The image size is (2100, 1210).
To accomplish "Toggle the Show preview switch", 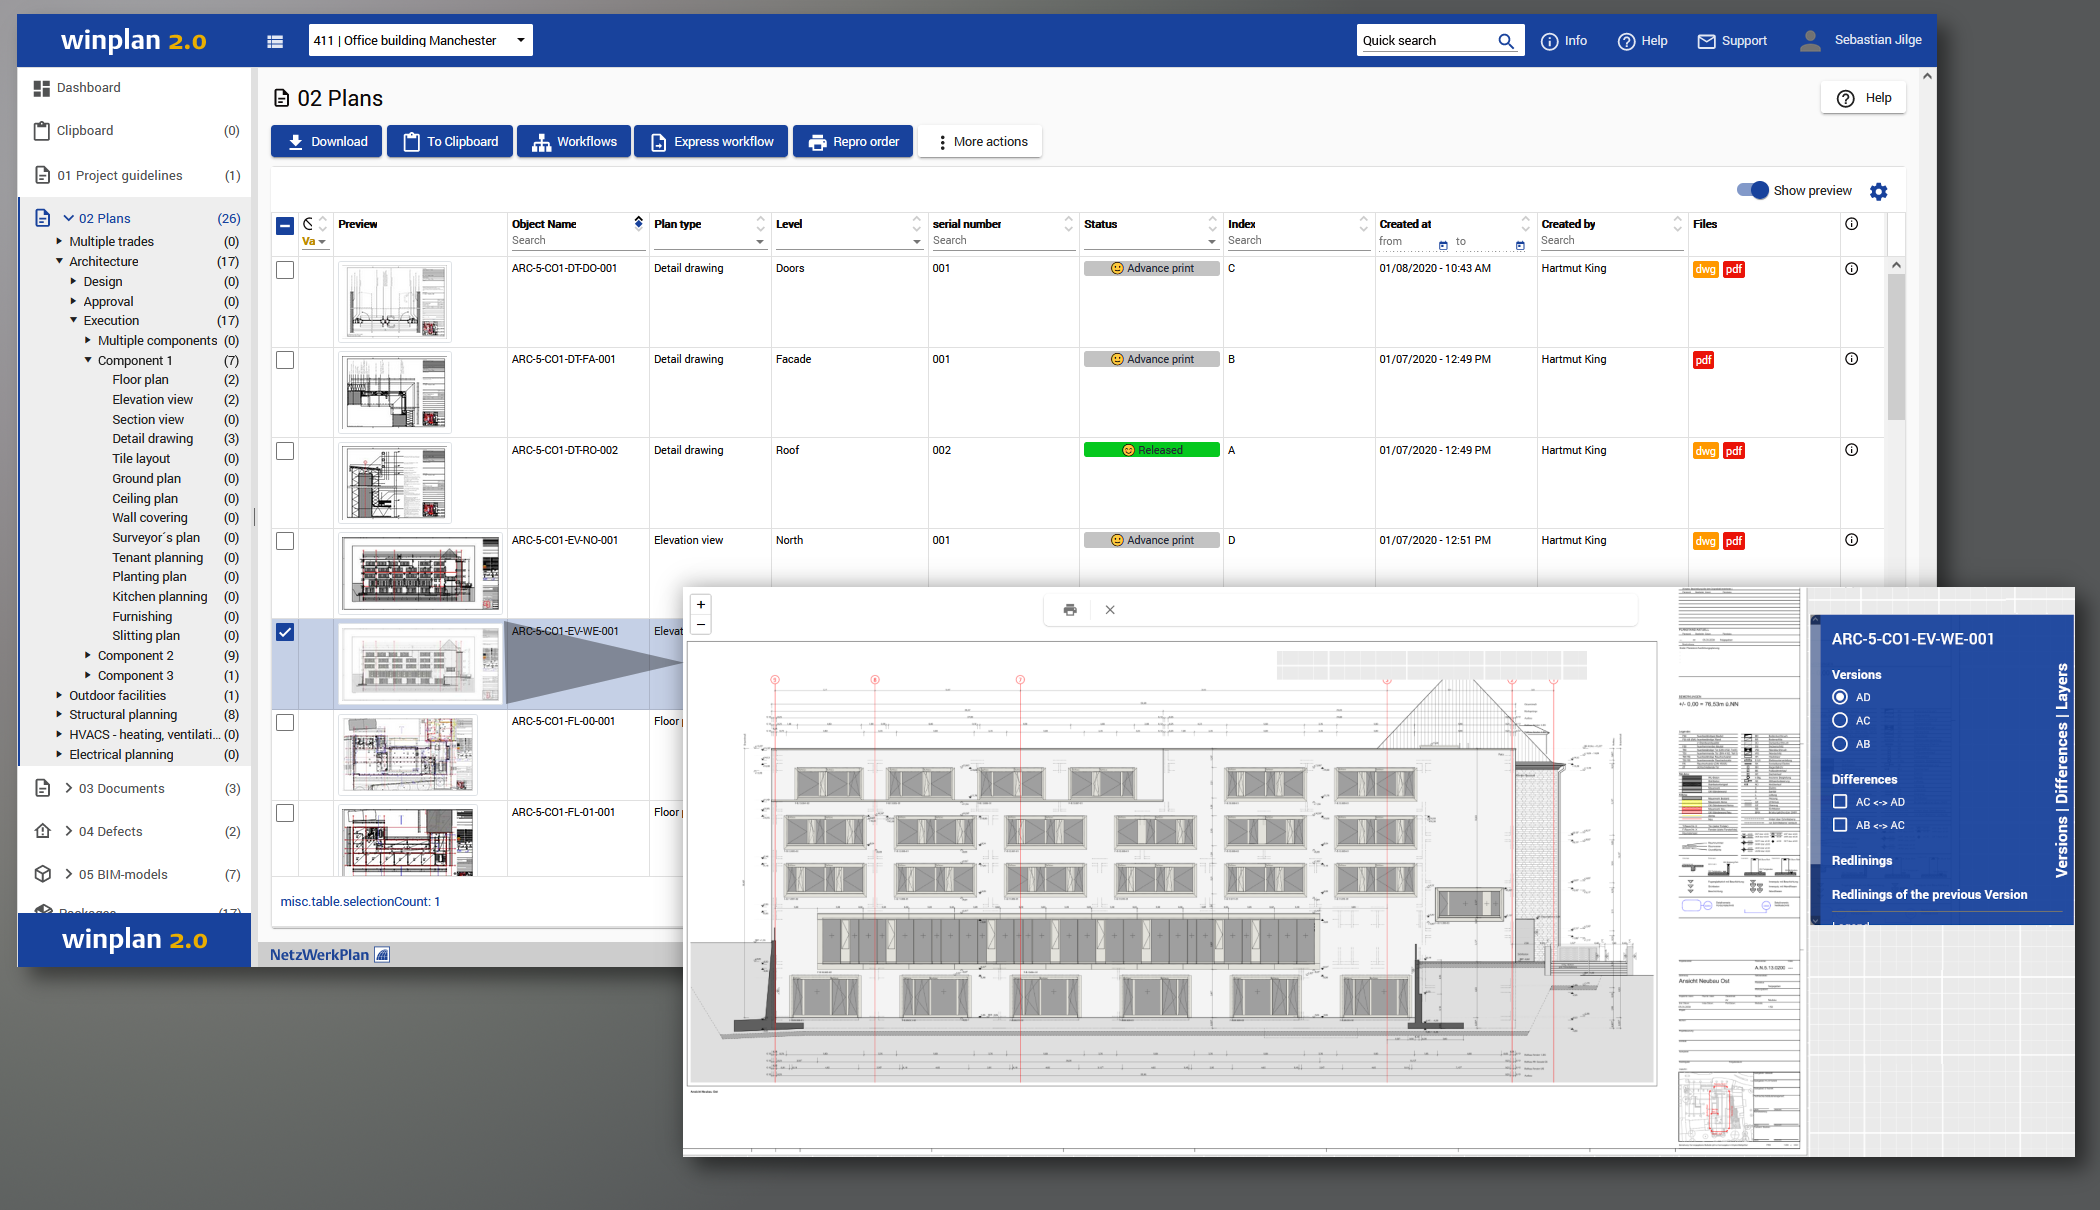I will click(x=1752, y=190).
